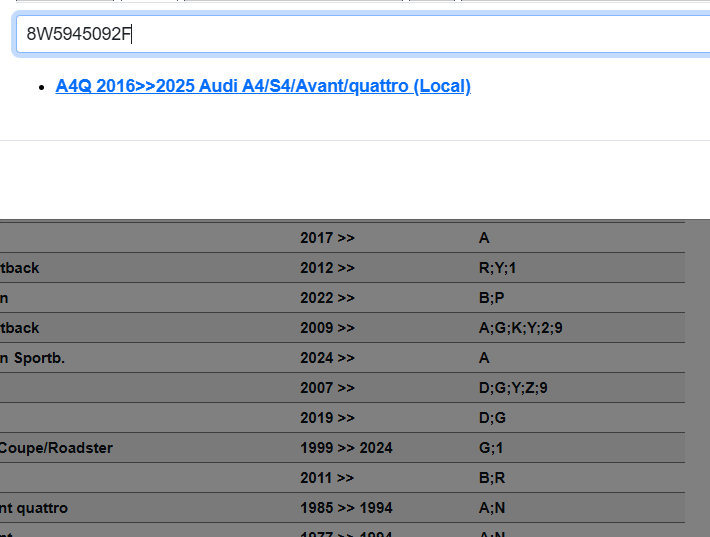The height and width of the screenshot is (537, 710).
Task: Click the R;Y;1 code cell
Action: pyautogui.click(x=497, y=268)
